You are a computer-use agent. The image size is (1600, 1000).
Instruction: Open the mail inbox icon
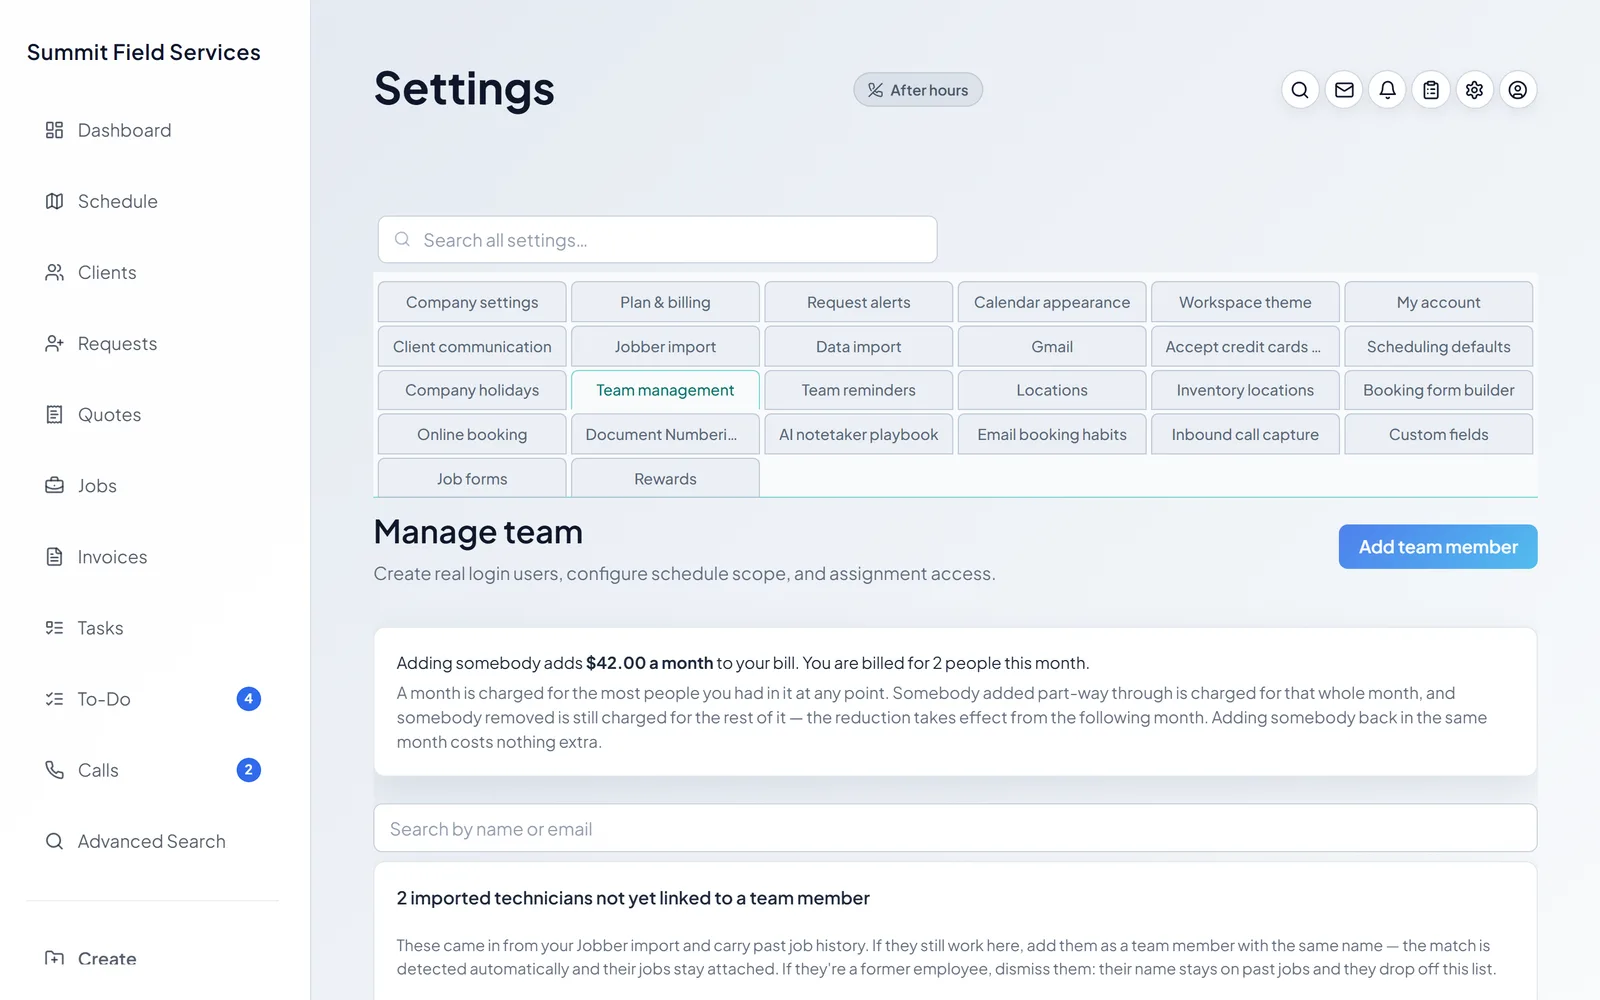point(1344,90)
